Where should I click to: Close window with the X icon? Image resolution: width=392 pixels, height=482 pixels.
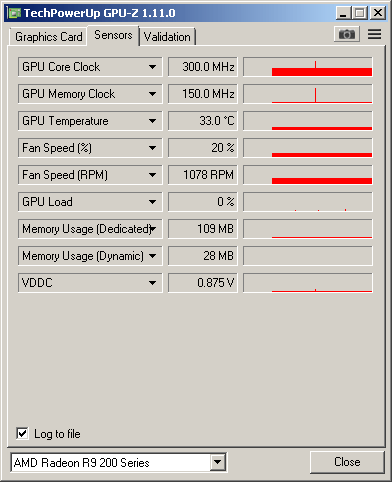[x=378, y=13]
